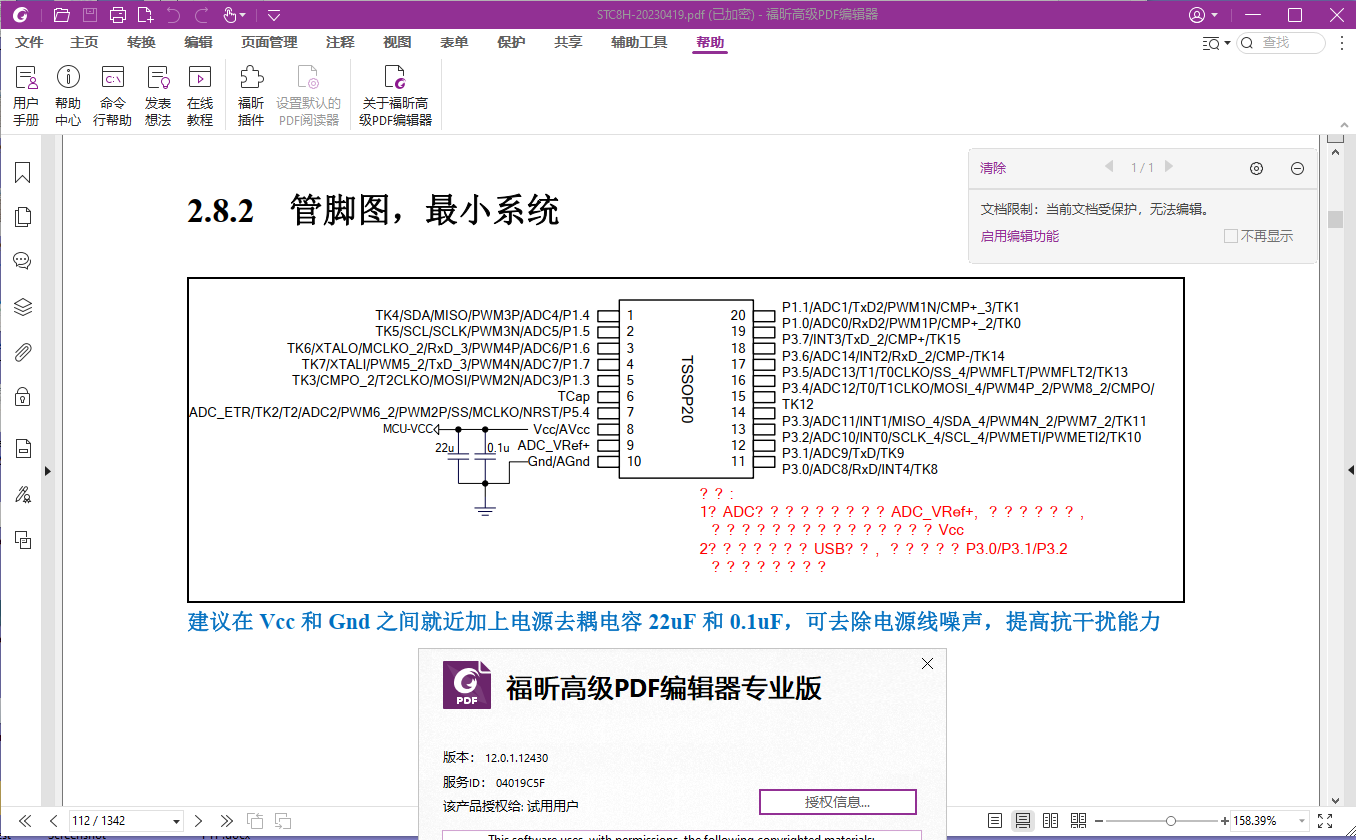
Task: Expand the left navigation panel arrow
Action: (47, 471)
